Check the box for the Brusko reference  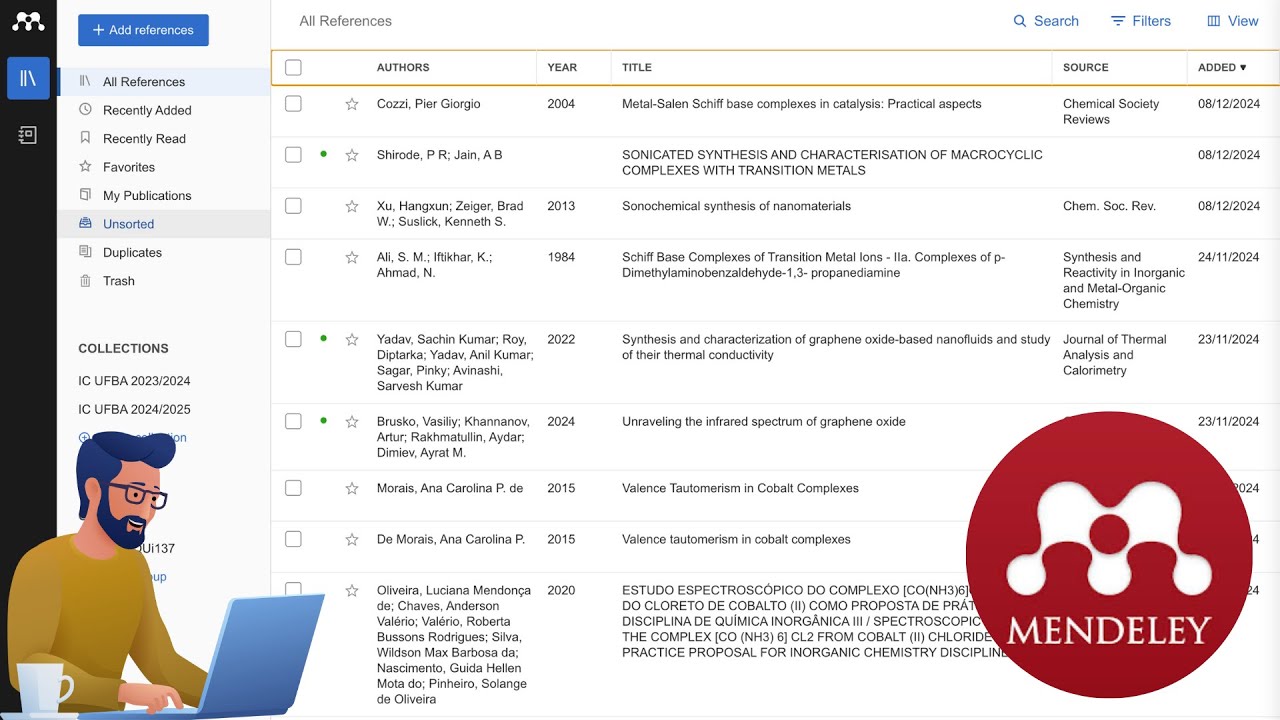pyautogui.click(x=293, y=421)
